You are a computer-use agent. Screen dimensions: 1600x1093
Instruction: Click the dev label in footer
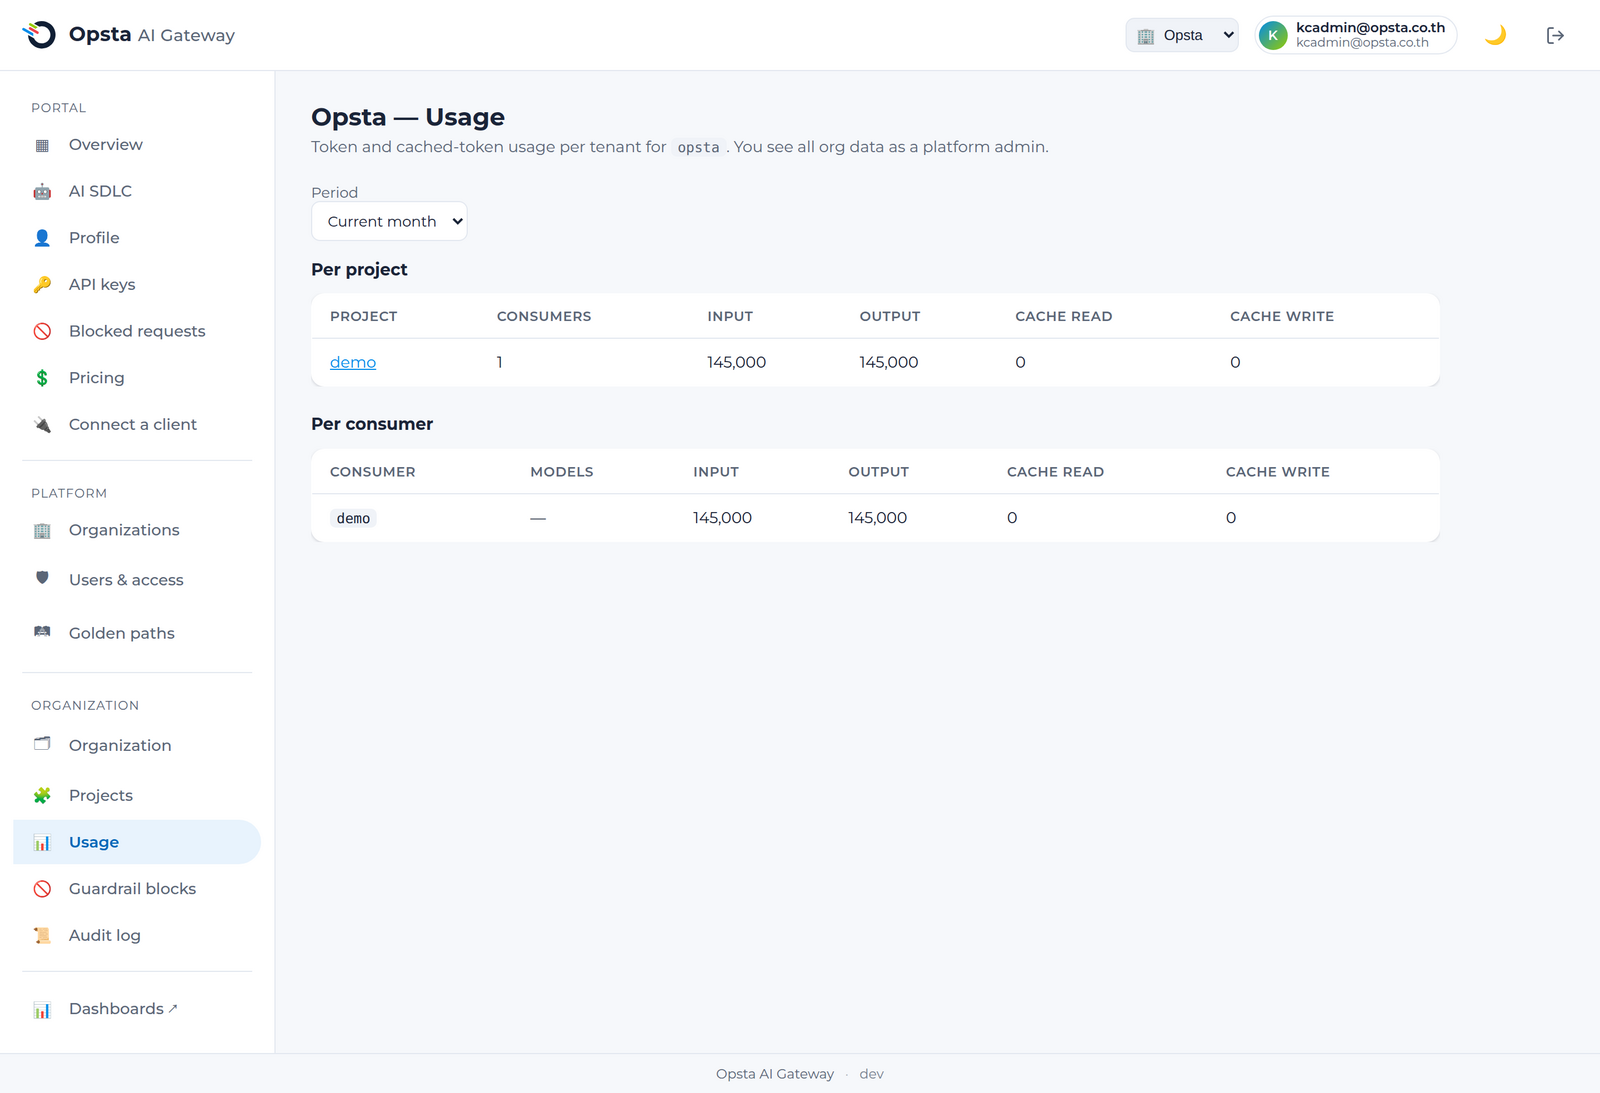point(872,1074)
